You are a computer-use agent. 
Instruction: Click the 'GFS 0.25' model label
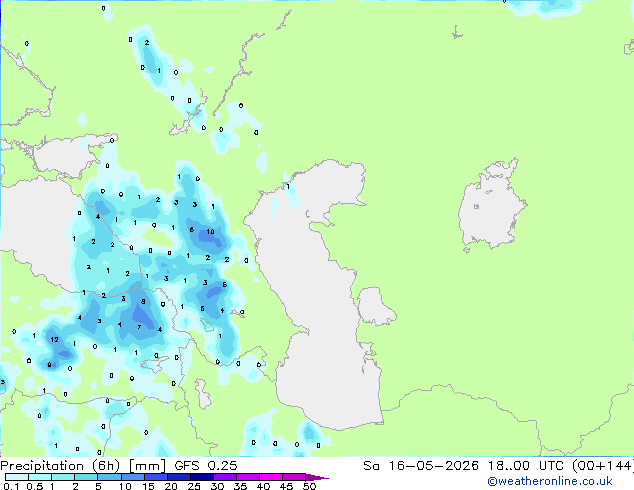pyautogui.click(x=206, y=466)
